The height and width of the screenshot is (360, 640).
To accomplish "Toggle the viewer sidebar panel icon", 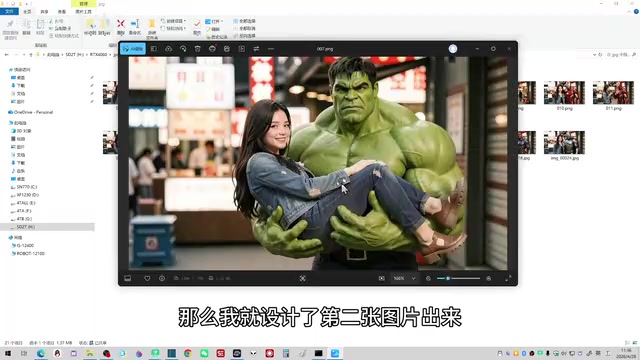I will [x=154, y=49].
